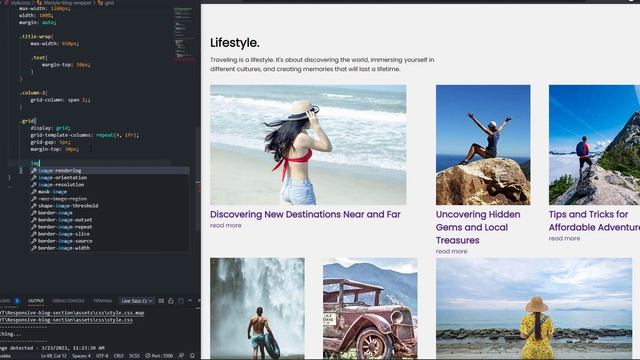This screenshot has width=640, height=360.
Task: Open the Live Sass output channel dropdown
Action: click(137, 301)
